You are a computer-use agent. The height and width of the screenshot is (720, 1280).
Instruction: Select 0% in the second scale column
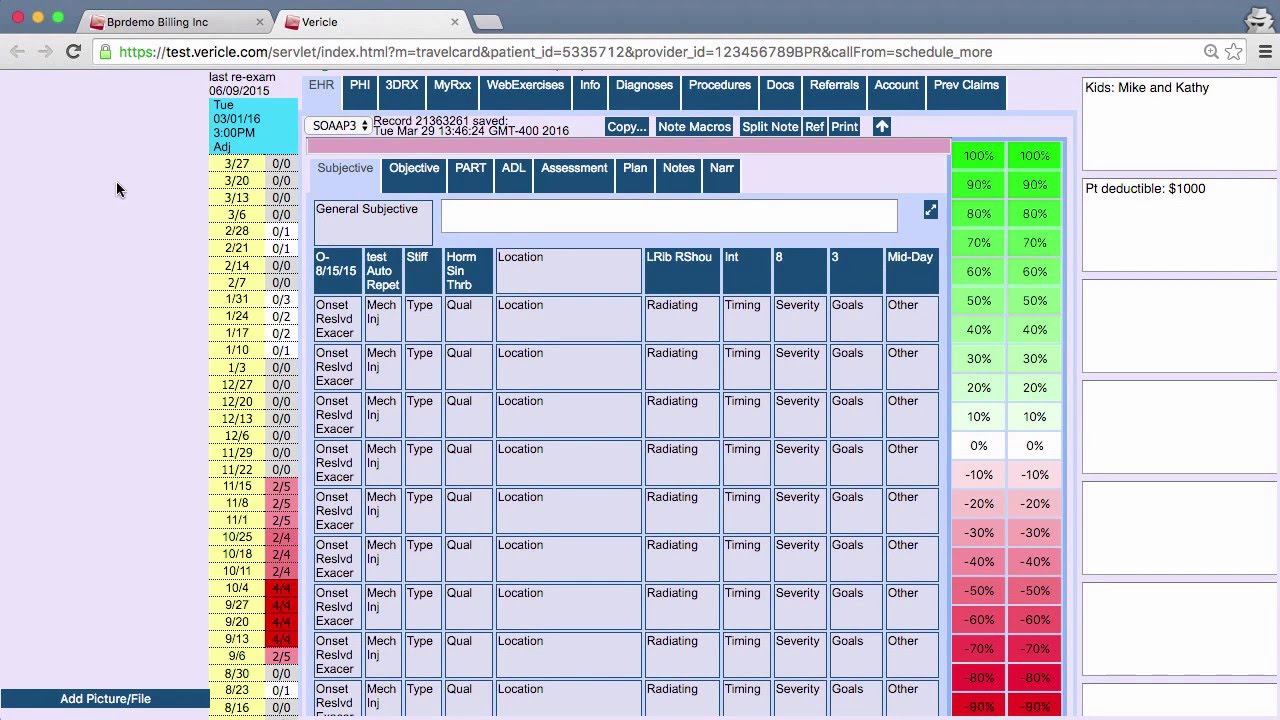point(1035,446)
